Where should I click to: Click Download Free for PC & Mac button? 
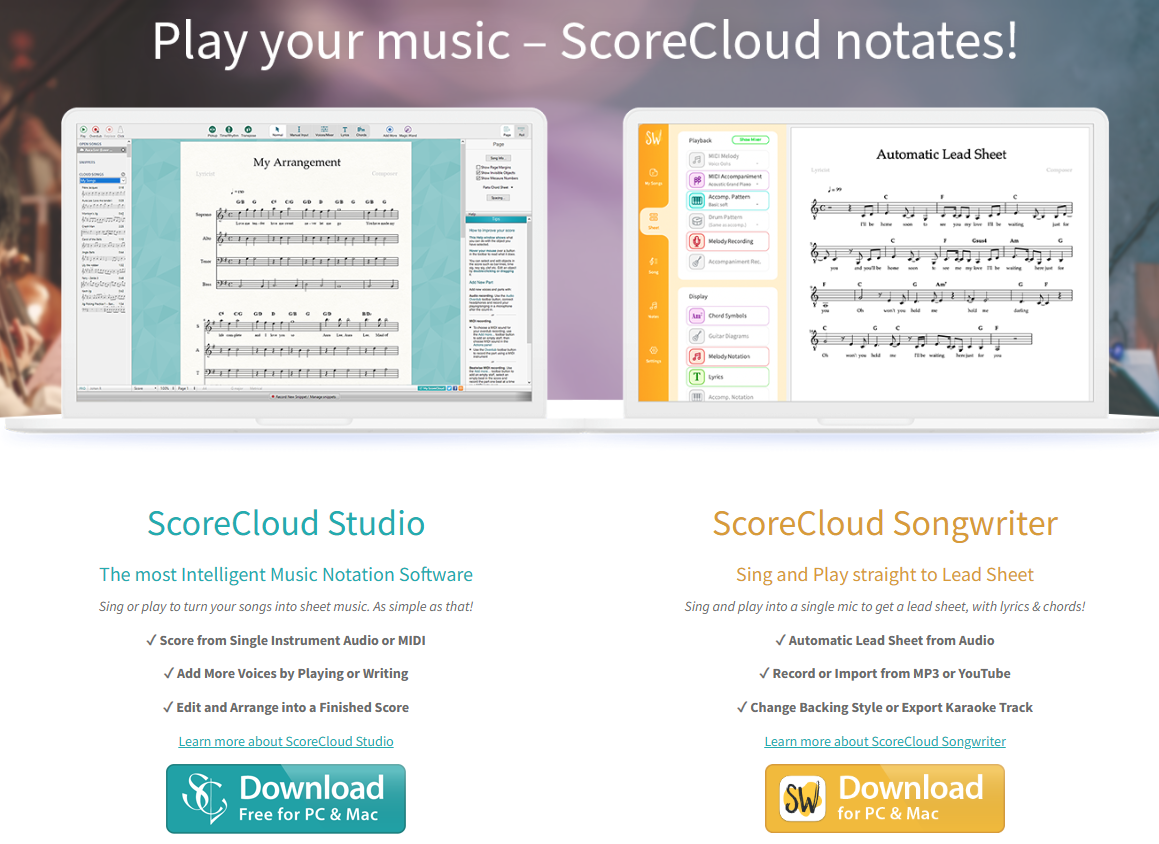pyautogui.click(x=286, y=799)
